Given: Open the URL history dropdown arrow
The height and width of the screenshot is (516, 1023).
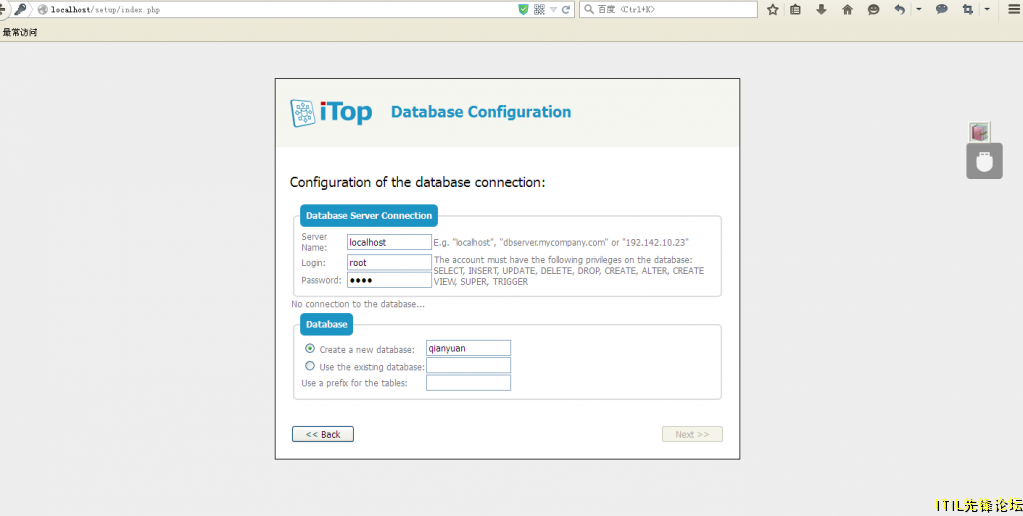Looking at the screenshot, I should [553, 10].
